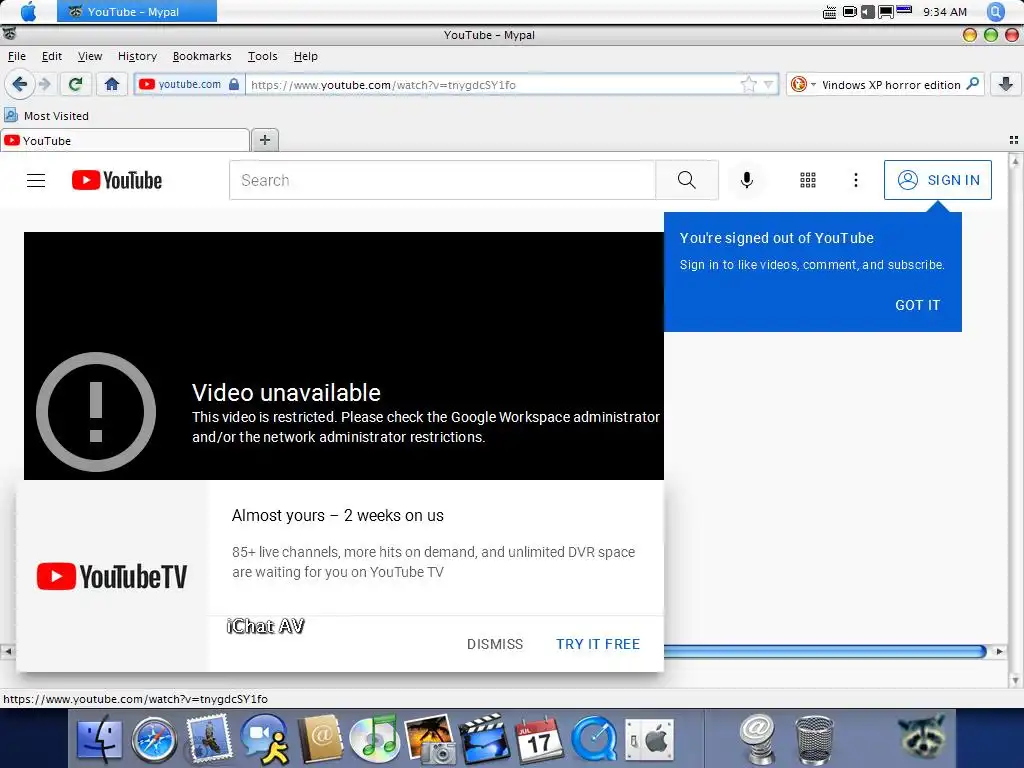The height and width of the screenshot is (768, 1024).
Task: Click the YouTube logo
Action: pyautogui.click(x=117, y=180)
